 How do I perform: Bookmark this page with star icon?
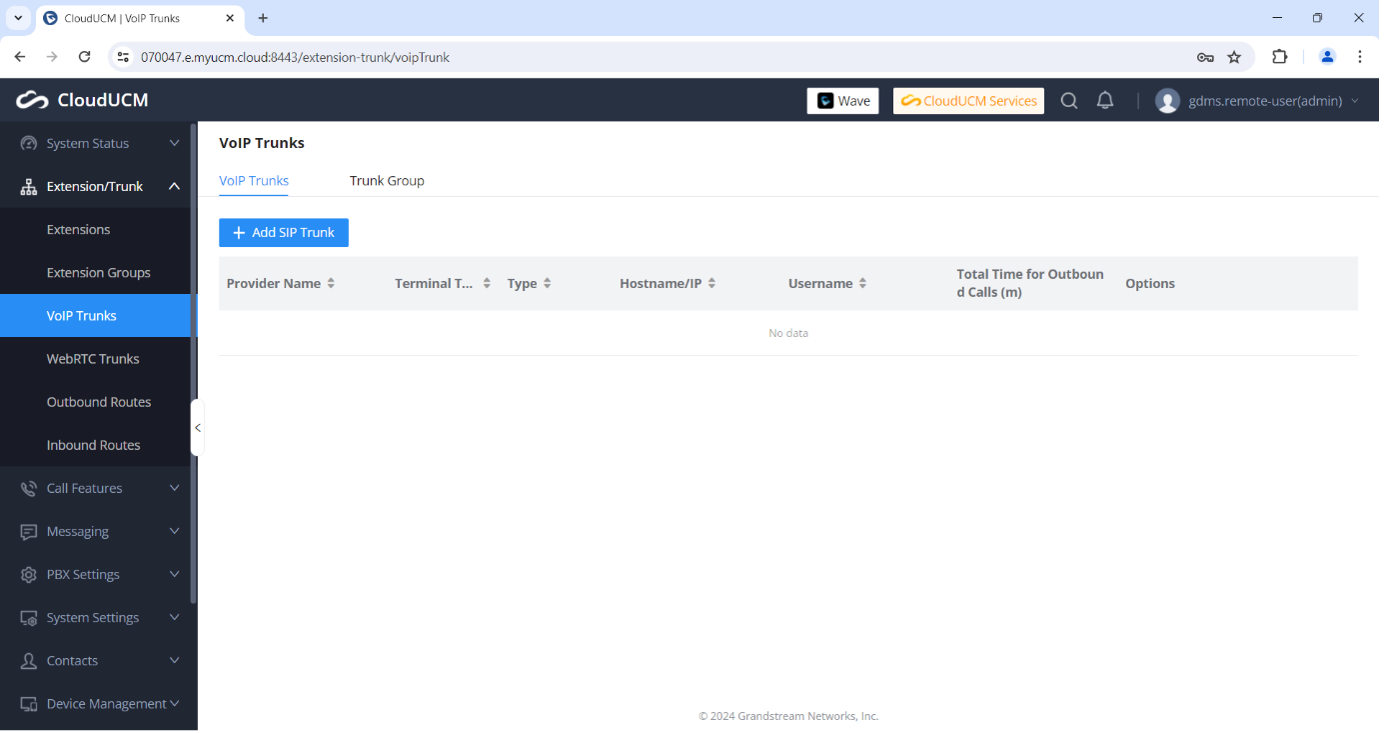pyautogui.click(x=1234, y=57)
